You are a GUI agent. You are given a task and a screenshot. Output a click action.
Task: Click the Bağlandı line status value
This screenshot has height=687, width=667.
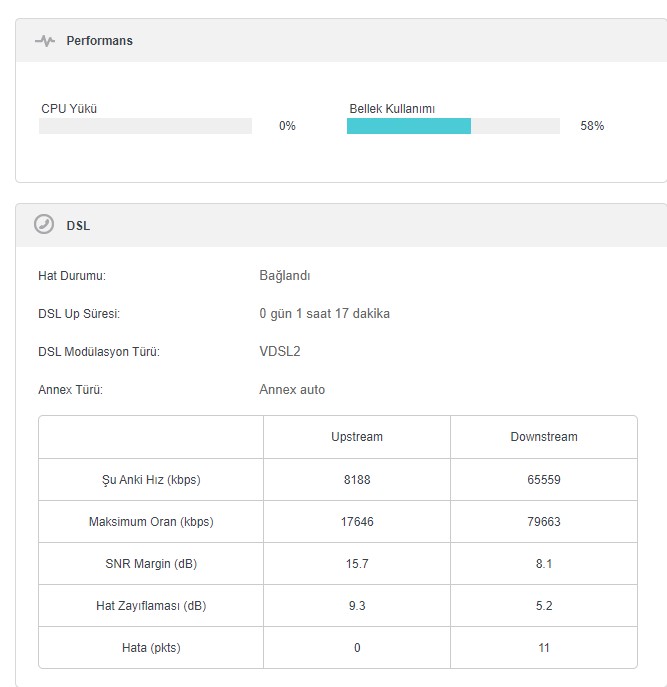coord(285,276)
